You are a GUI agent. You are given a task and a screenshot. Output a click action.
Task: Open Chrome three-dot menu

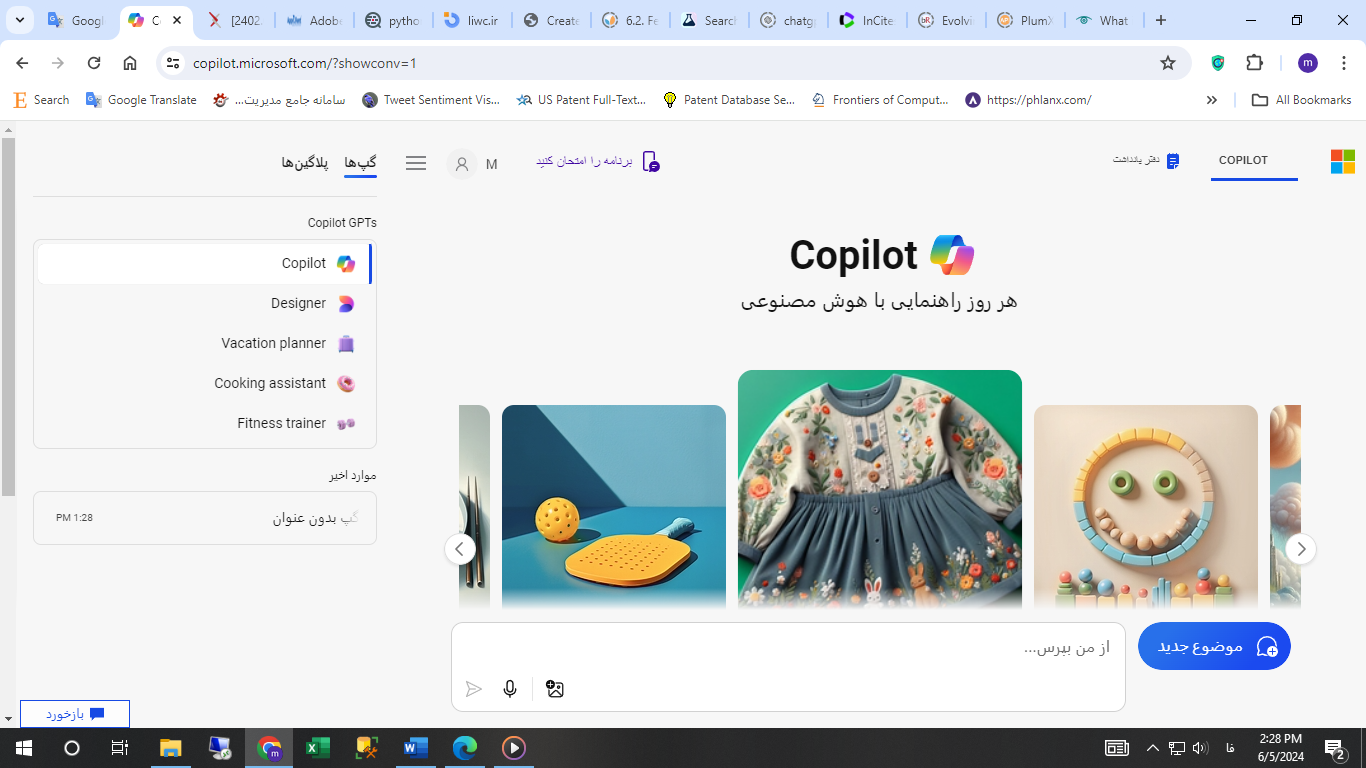pyautogui.click(x=1344, y=63)
